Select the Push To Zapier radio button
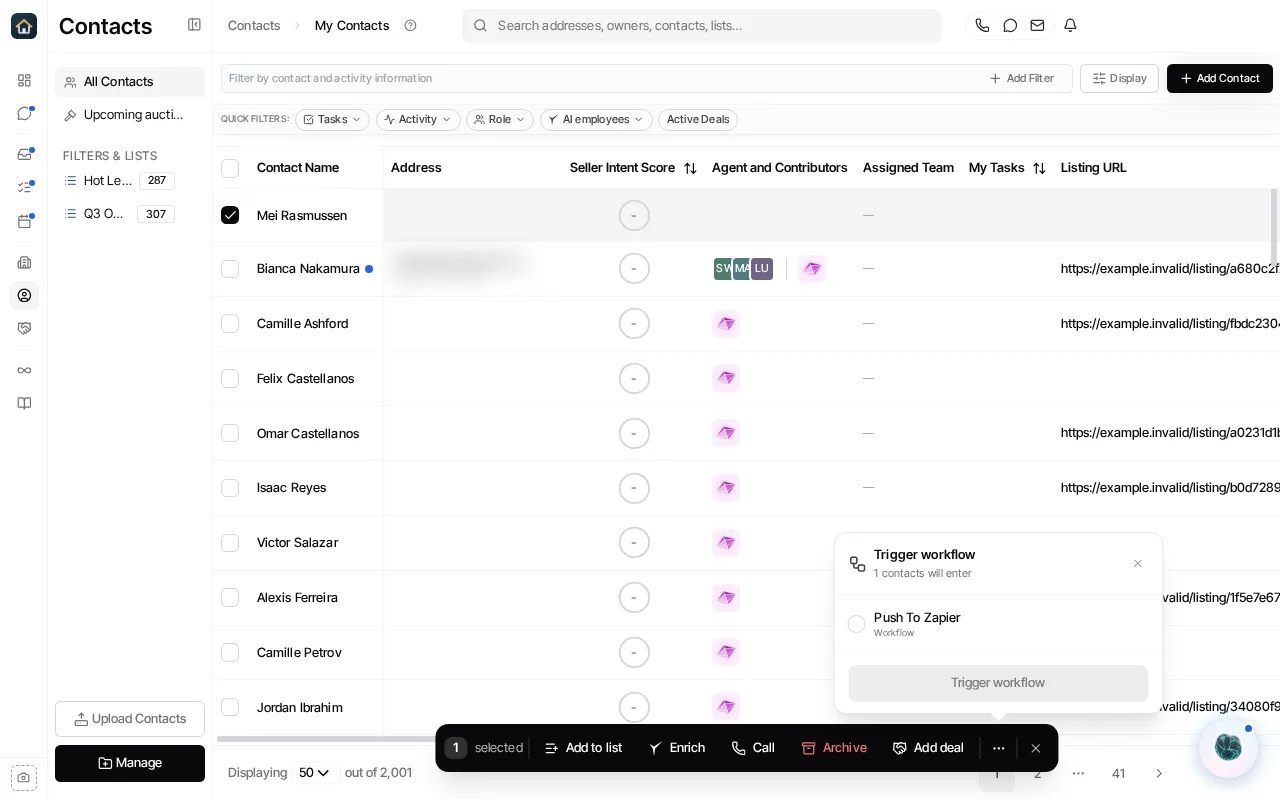The height and width of the screenshot is (800, 1280). tap(856, 624)
